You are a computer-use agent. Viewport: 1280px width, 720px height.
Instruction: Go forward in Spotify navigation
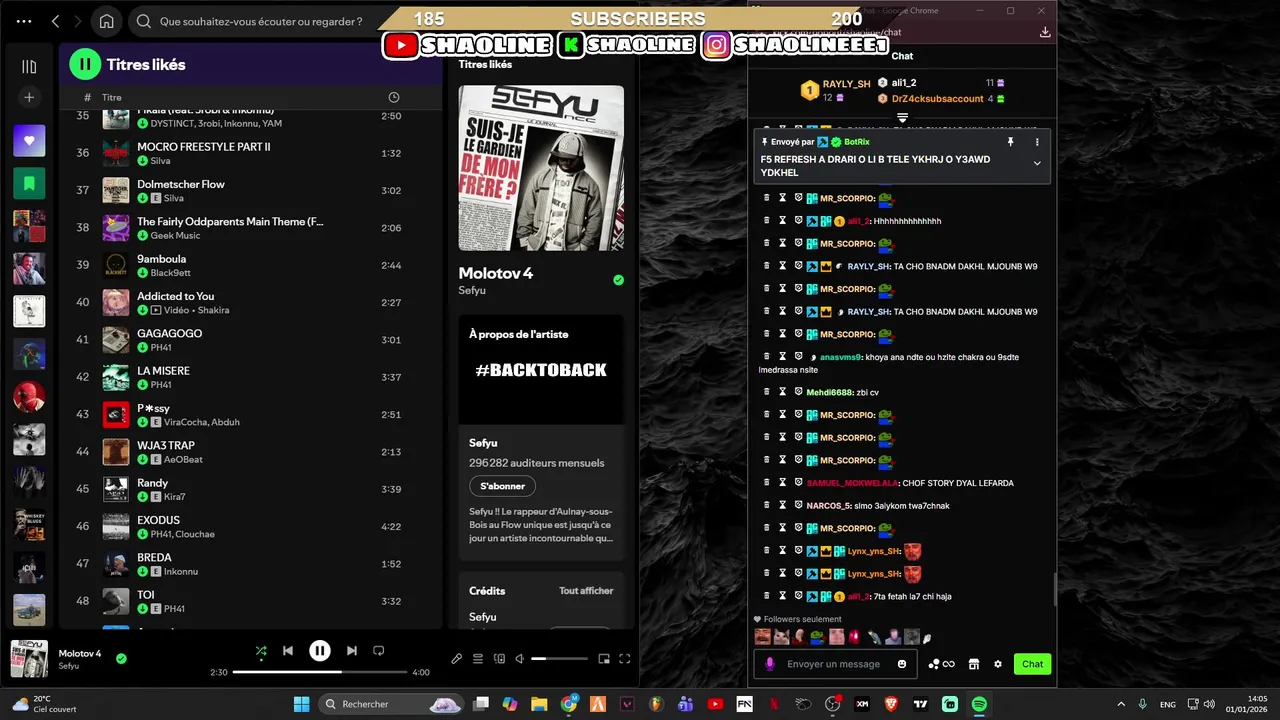(x=79, y=21)
